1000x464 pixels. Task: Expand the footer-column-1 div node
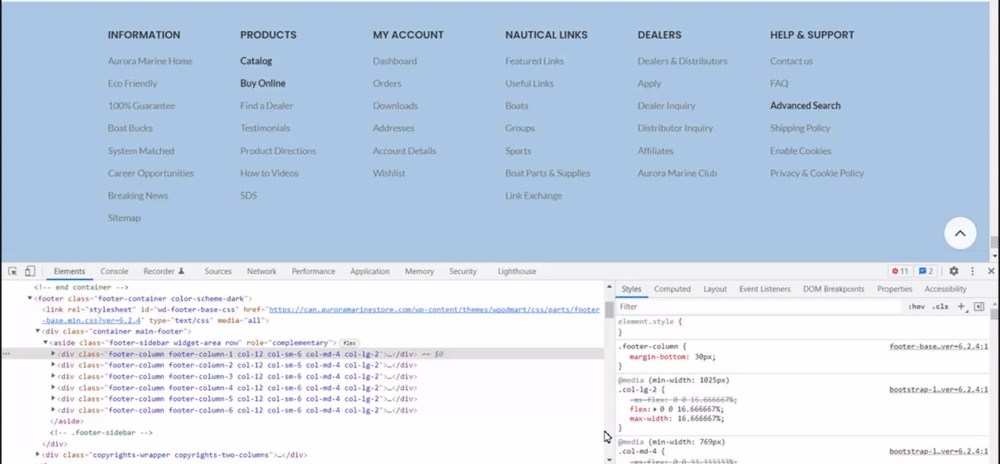(x=54, y=354)
